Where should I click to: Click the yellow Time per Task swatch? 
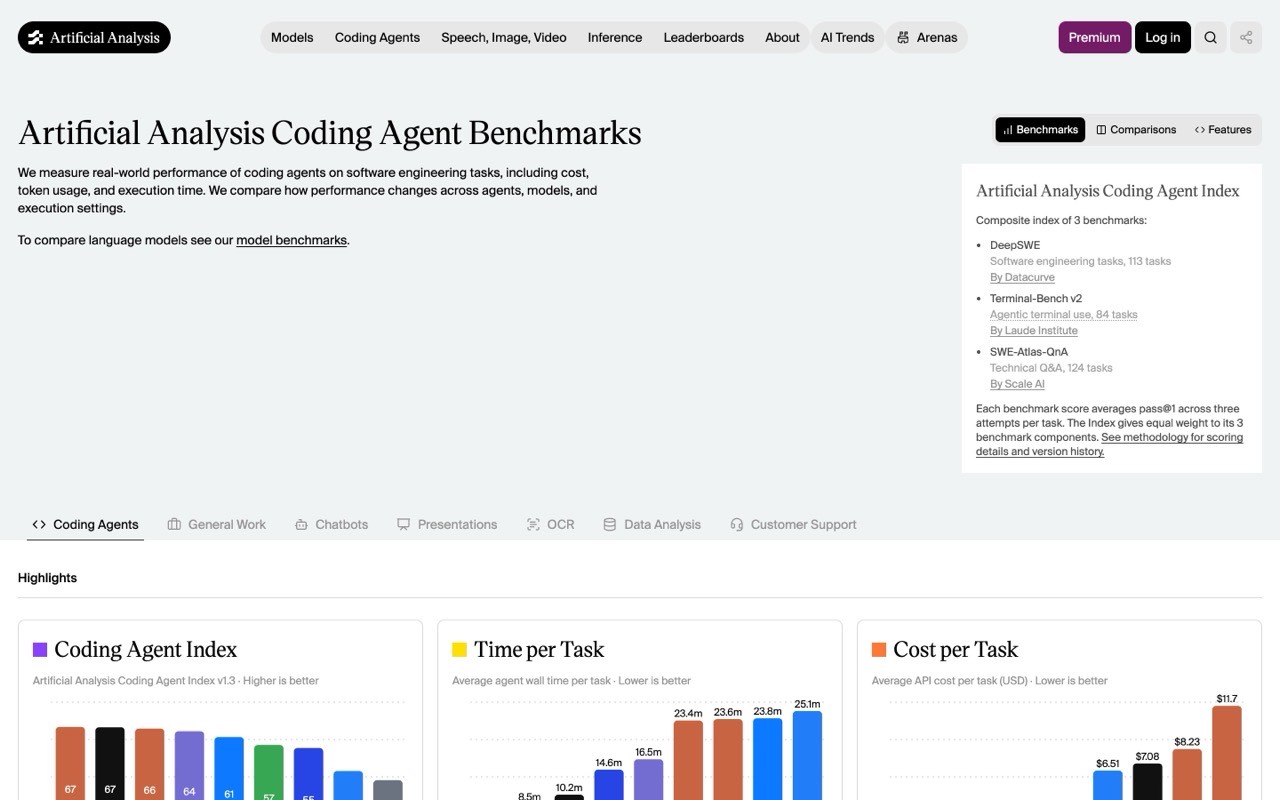(x=459, y=650)
